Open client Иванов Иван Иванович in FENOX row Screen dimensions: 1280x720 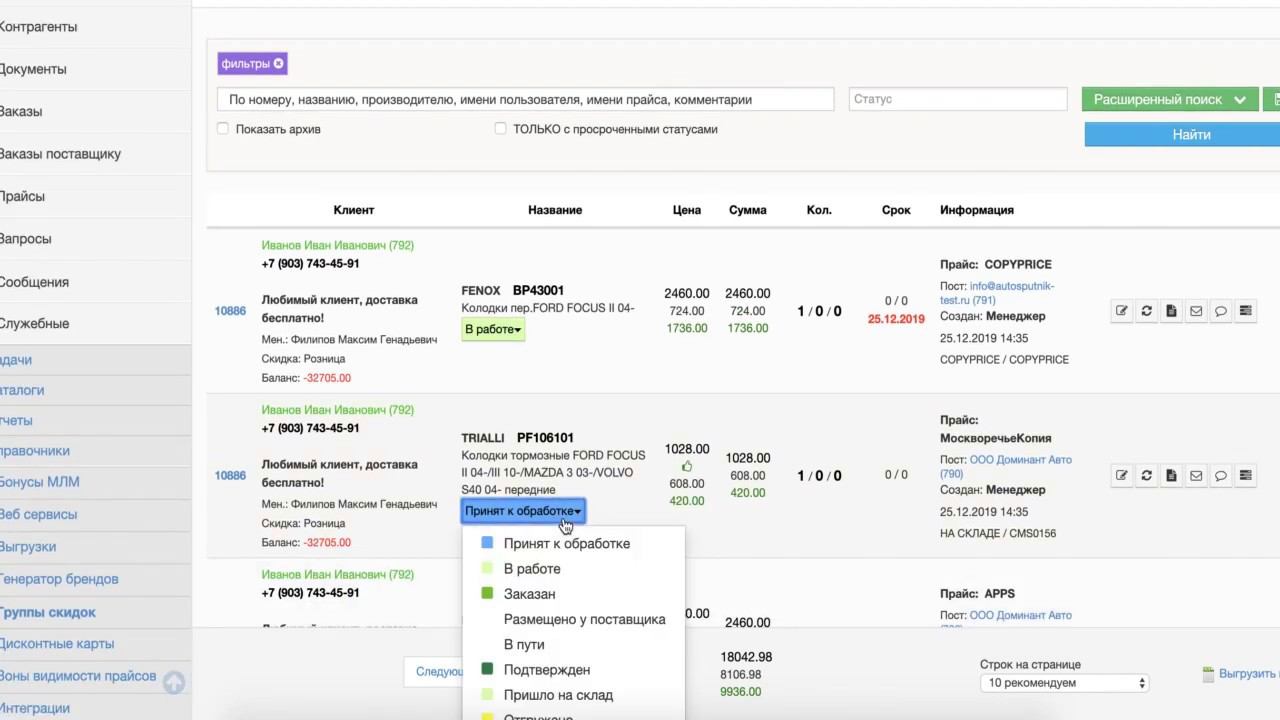click(x=337, y=245)
